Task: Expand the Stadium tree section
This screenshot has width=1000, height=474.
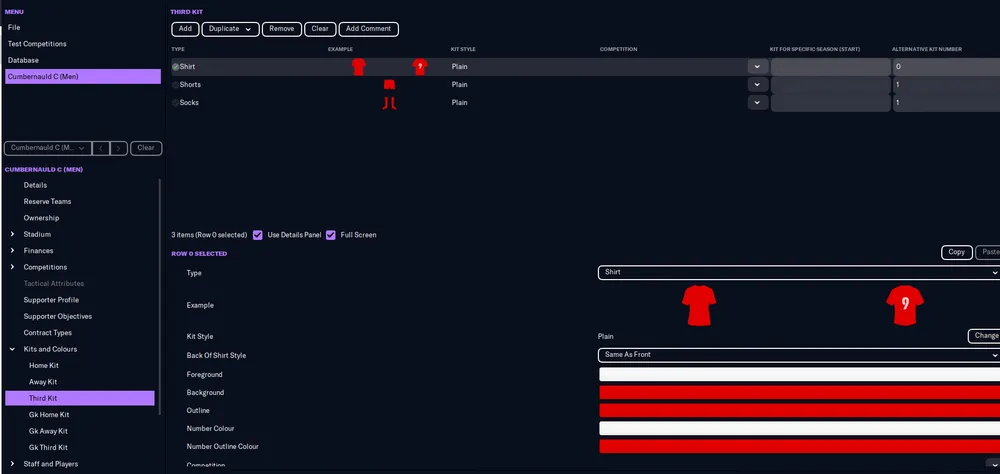Action: coord(12,234)
